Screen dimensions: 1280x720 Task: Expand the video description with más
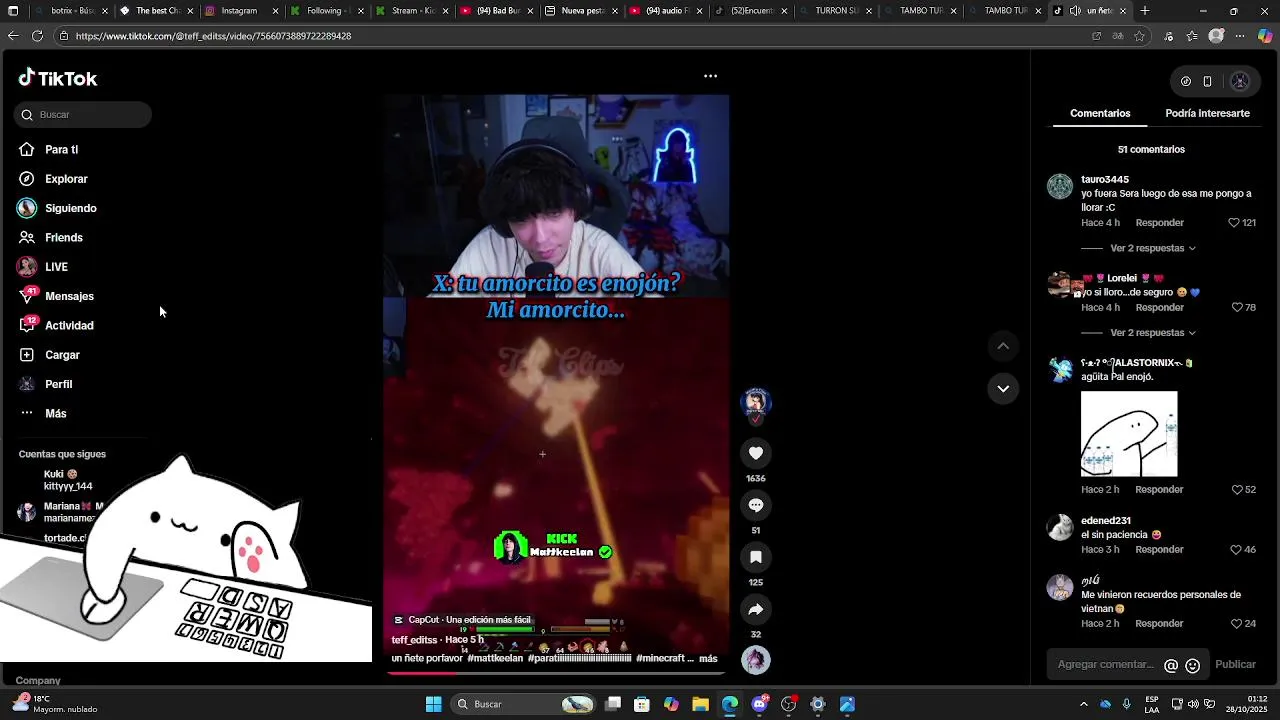click(708, 659)
